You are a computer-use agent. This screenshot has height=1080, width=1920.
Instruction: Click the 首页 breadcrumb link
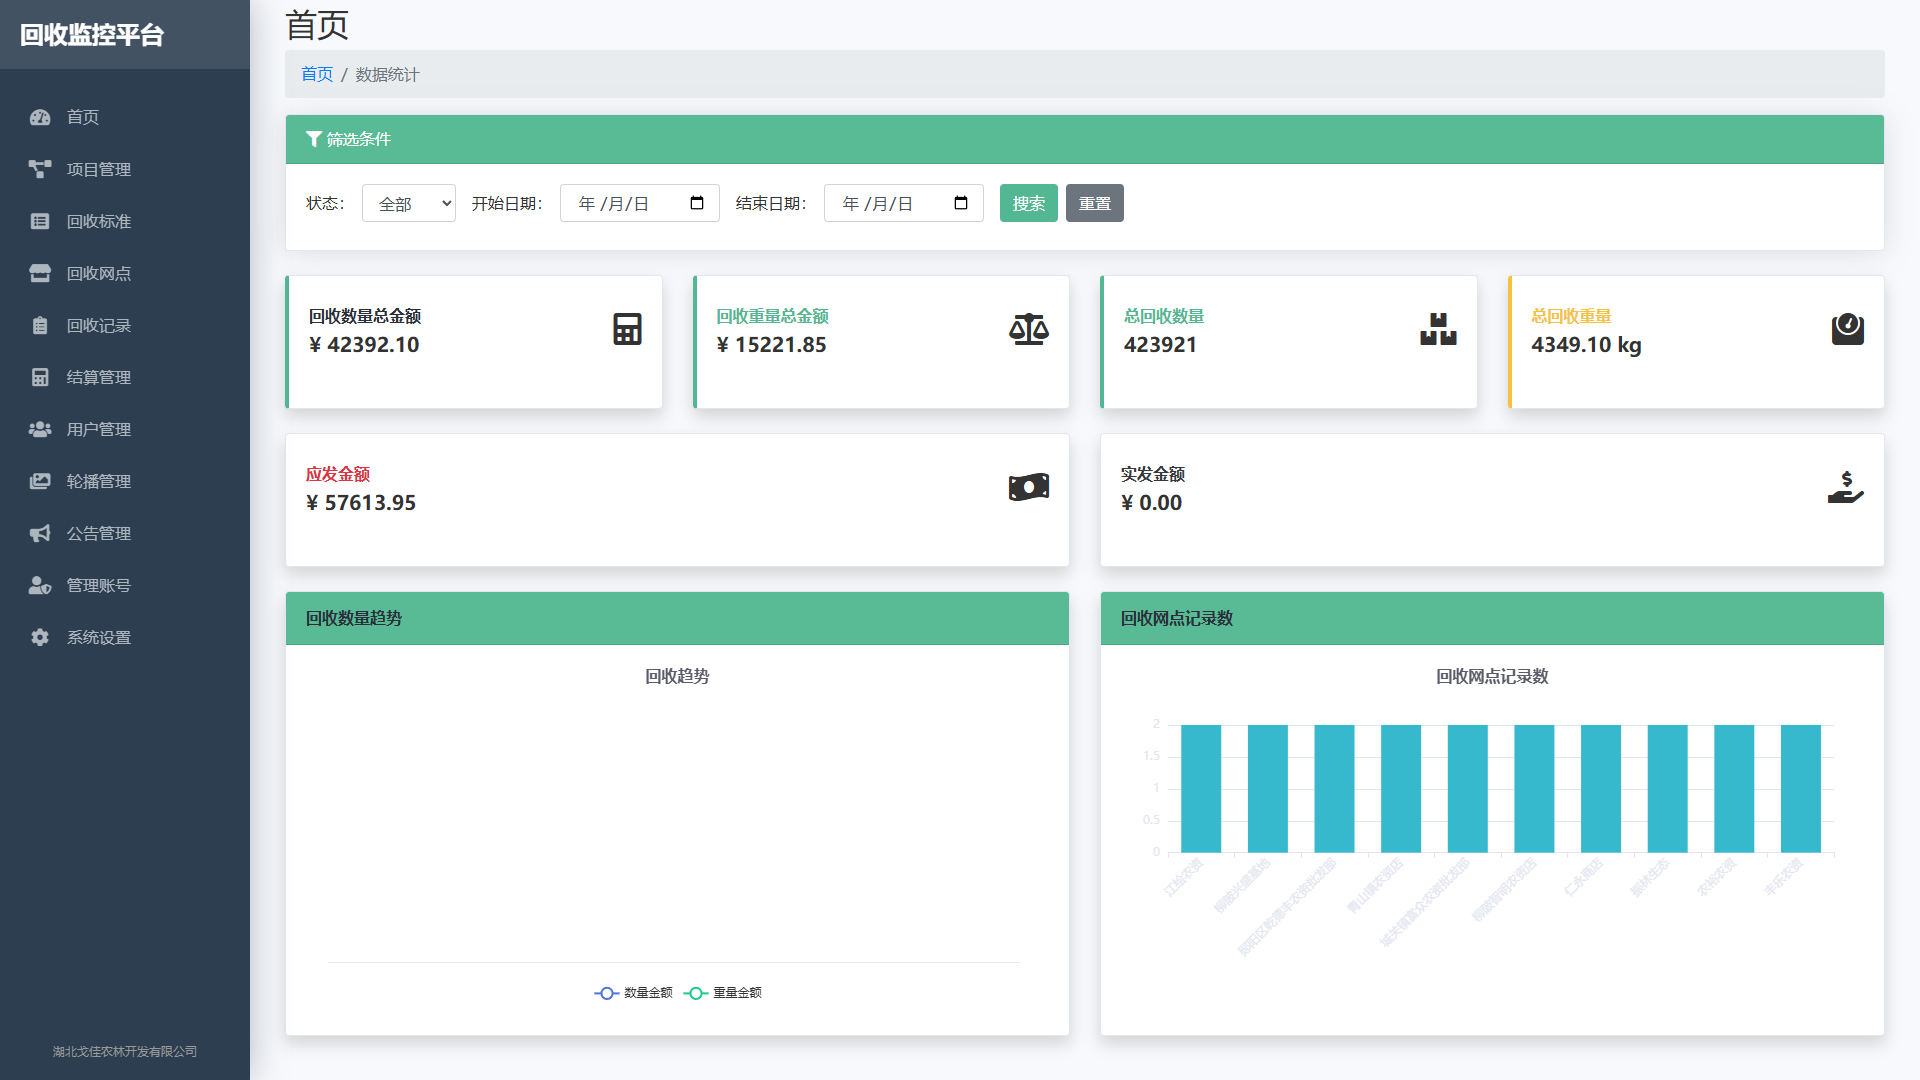pyautogui.click(x=316, y=74)
